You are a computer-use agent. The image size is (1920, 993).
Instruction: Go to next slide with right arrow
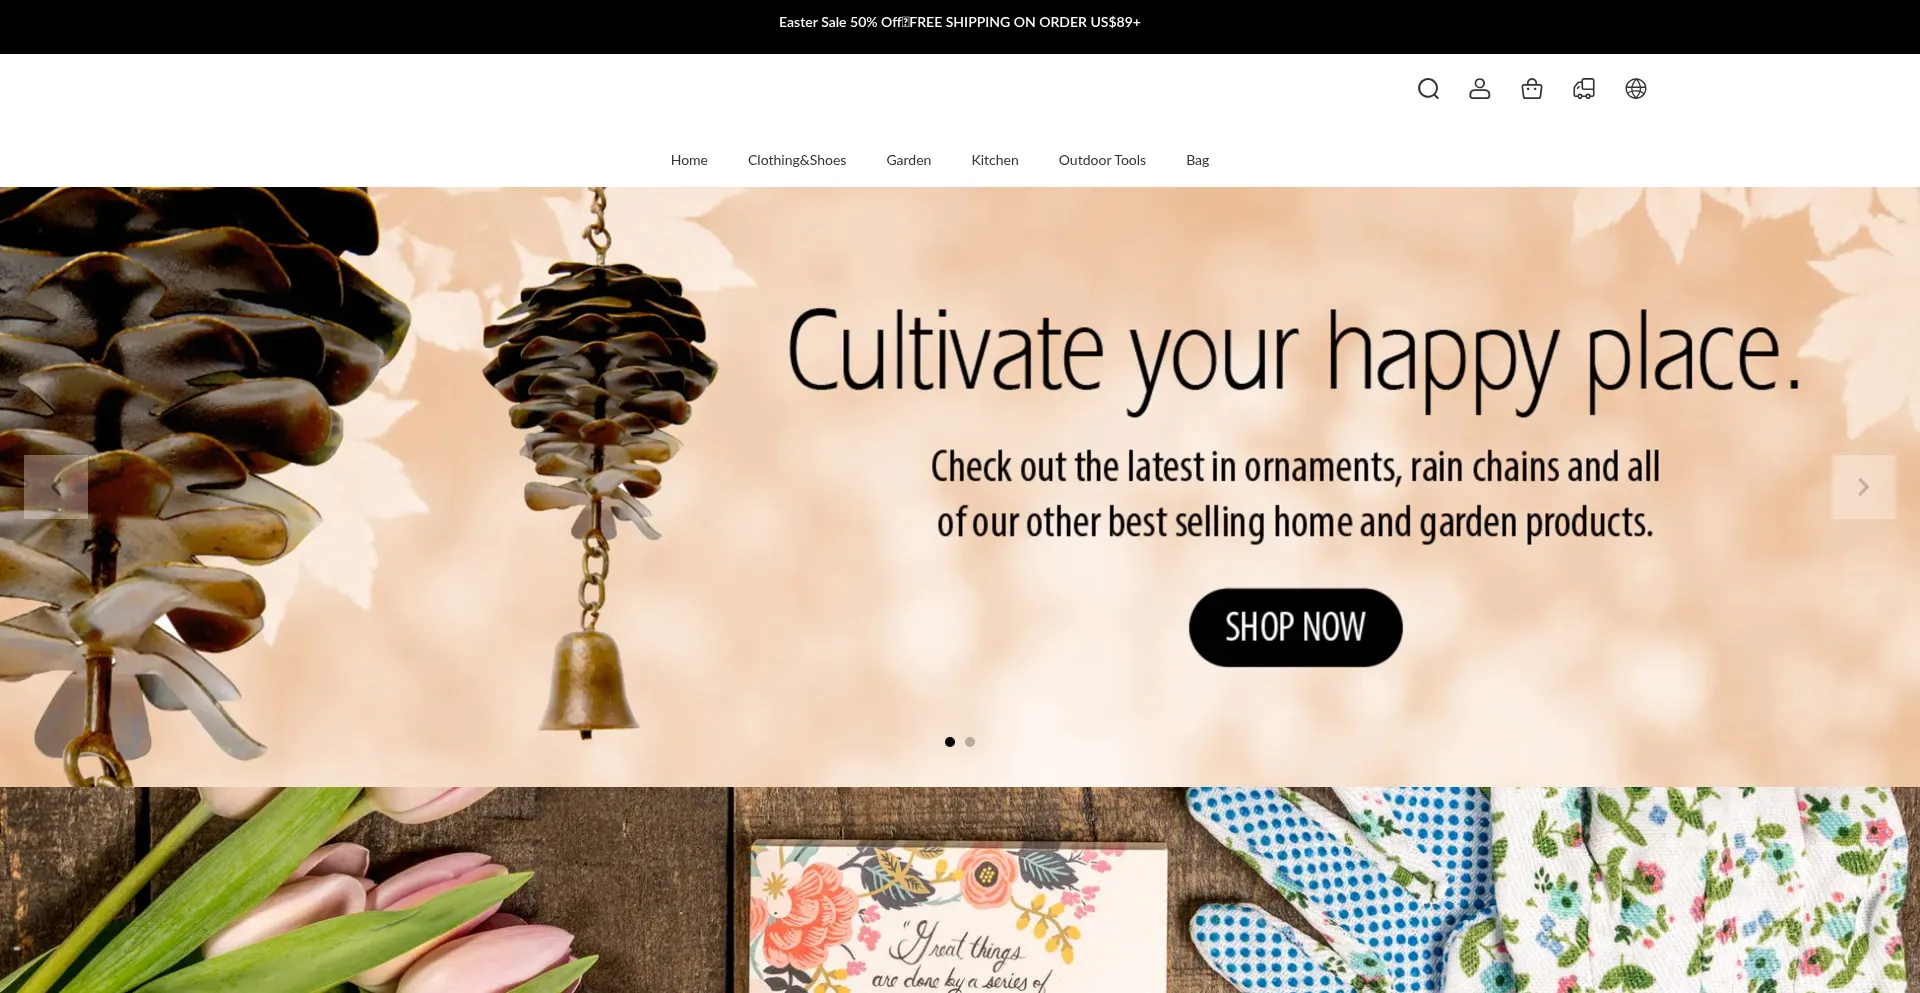(1863, 487)
